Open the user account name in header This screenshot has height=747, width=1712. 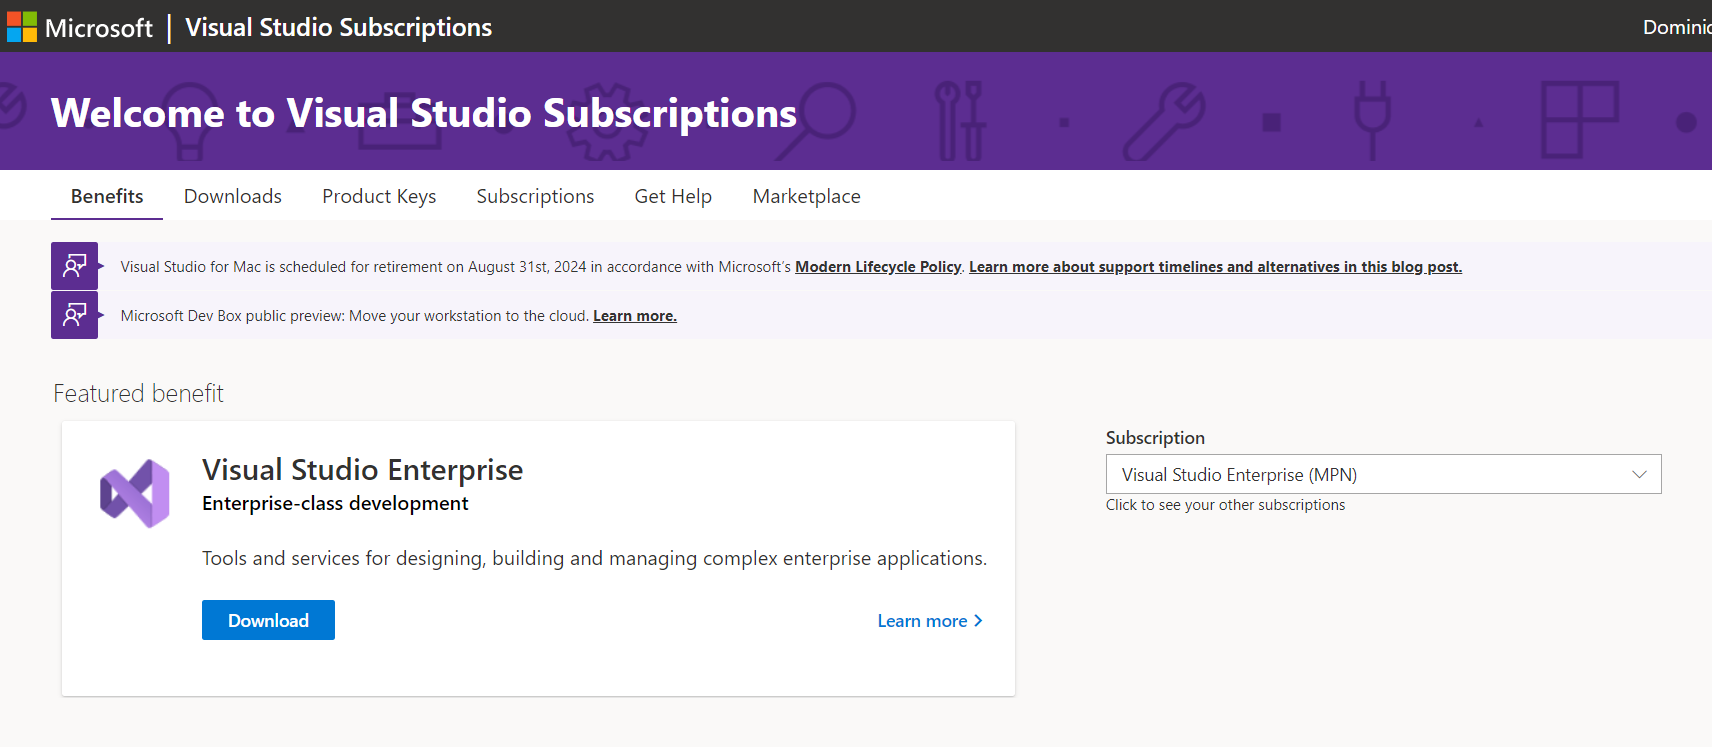pyautogui.click(x=1677, y=27)
